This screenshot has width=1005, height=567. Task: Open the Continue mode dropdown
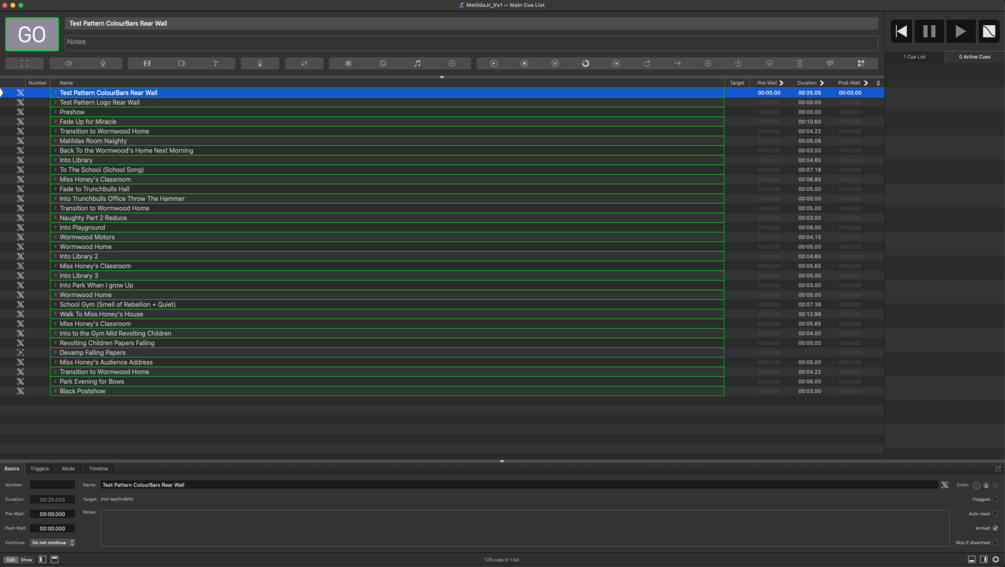[x=52, y=543]
